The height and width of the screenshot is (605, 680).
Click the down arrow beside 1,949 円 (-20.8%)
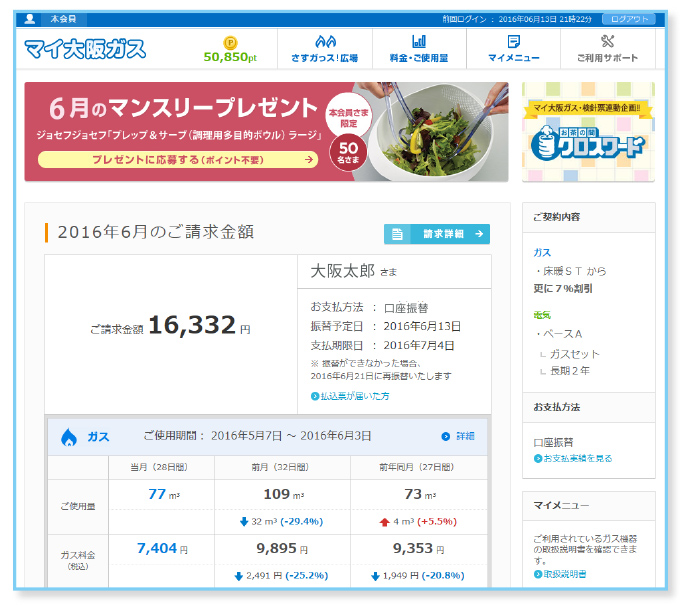[x=376, y=576]
